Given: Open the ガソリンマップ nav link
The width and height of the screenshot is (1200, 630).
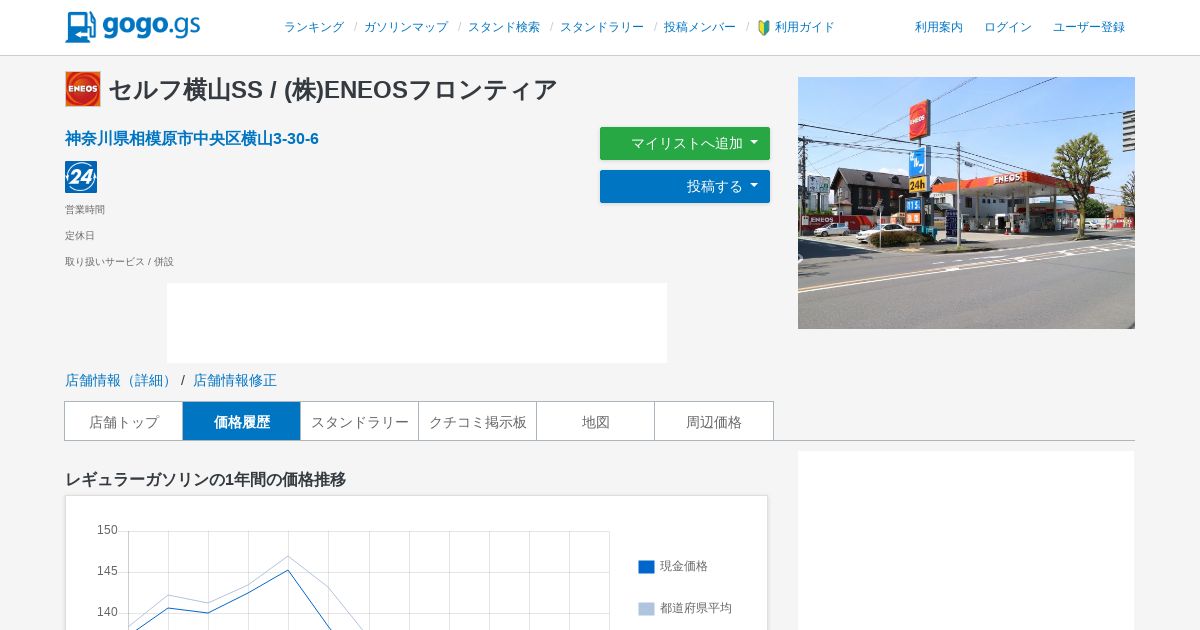Looking at the screenshot, I should [x=406, y=27].
